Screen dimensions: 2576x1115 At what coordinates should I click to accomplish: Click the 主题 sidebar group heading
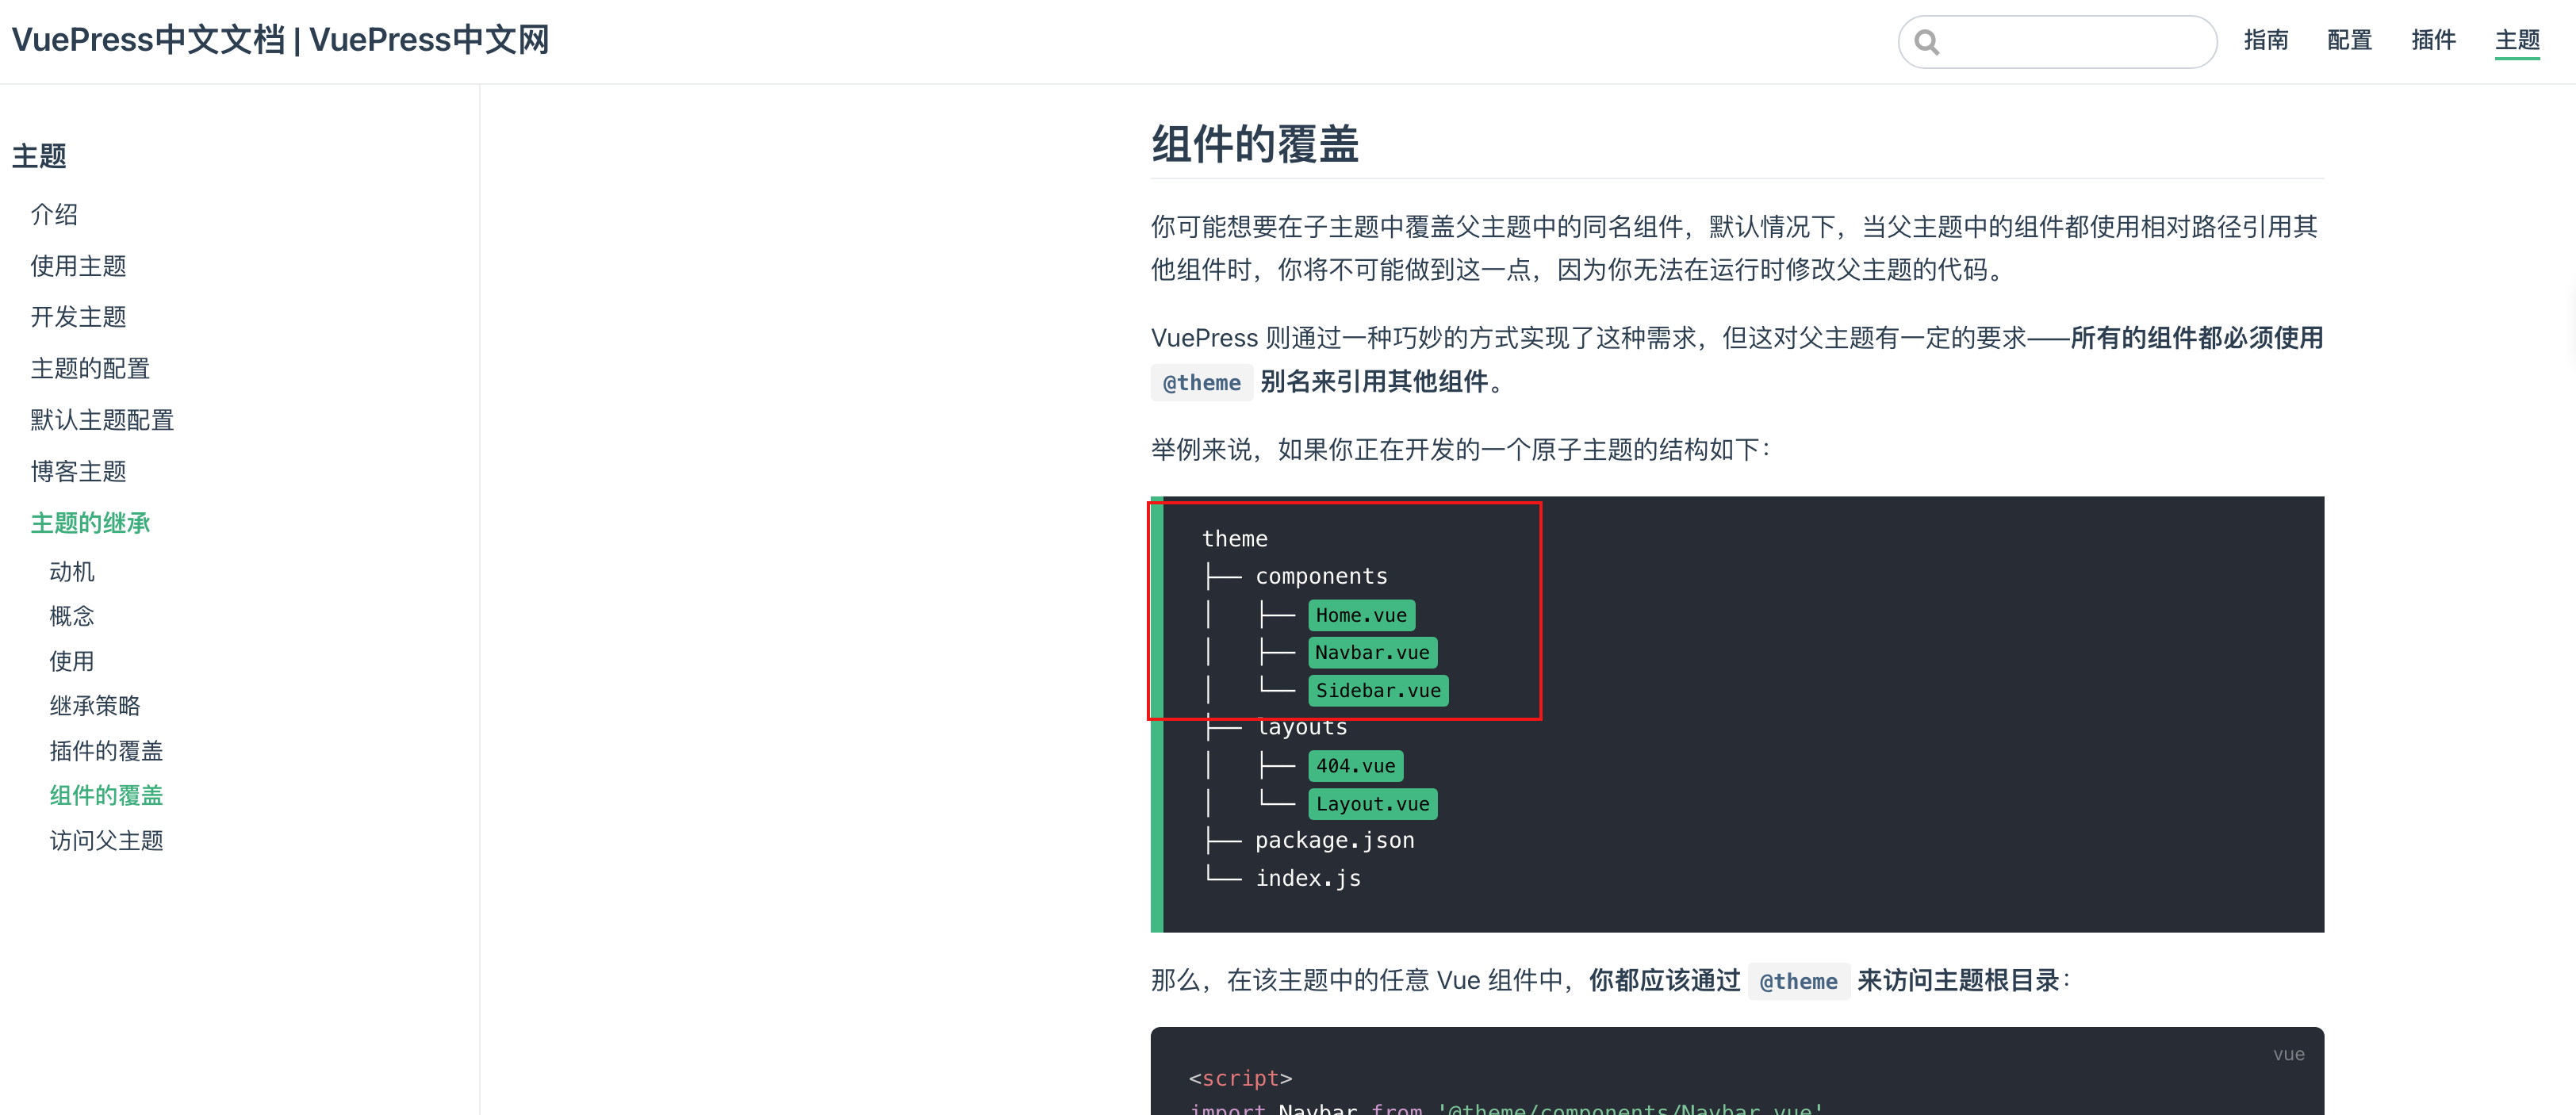(39, 156)
